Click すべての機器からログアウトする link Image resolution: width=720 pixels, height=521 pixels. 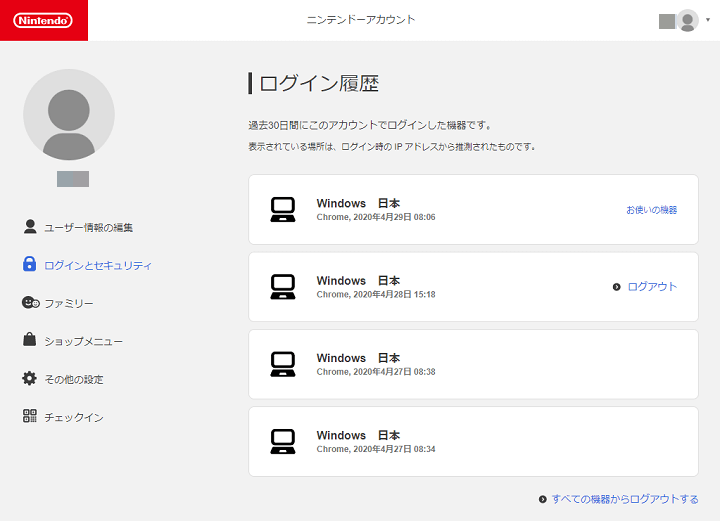coord(625,499)
